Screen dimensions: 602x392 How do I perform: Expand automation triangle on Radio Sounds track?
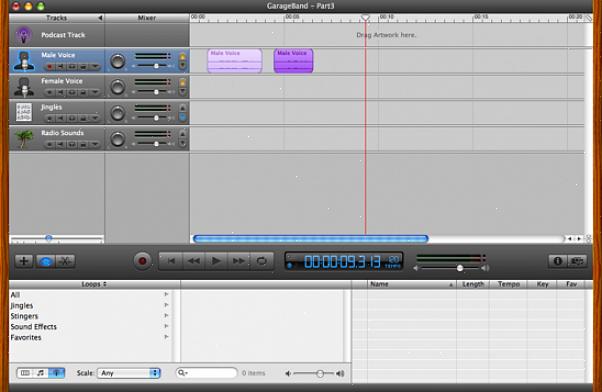[94, 144]
